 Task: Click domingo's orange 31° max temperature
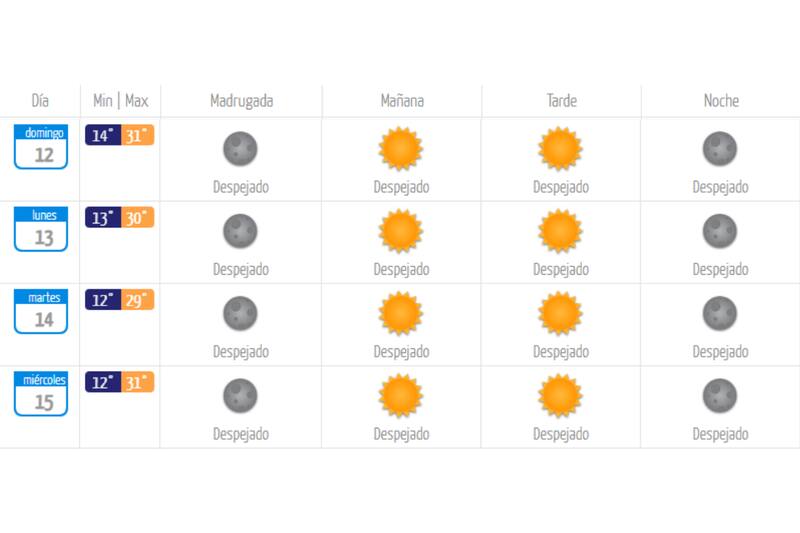pos(138,135)
